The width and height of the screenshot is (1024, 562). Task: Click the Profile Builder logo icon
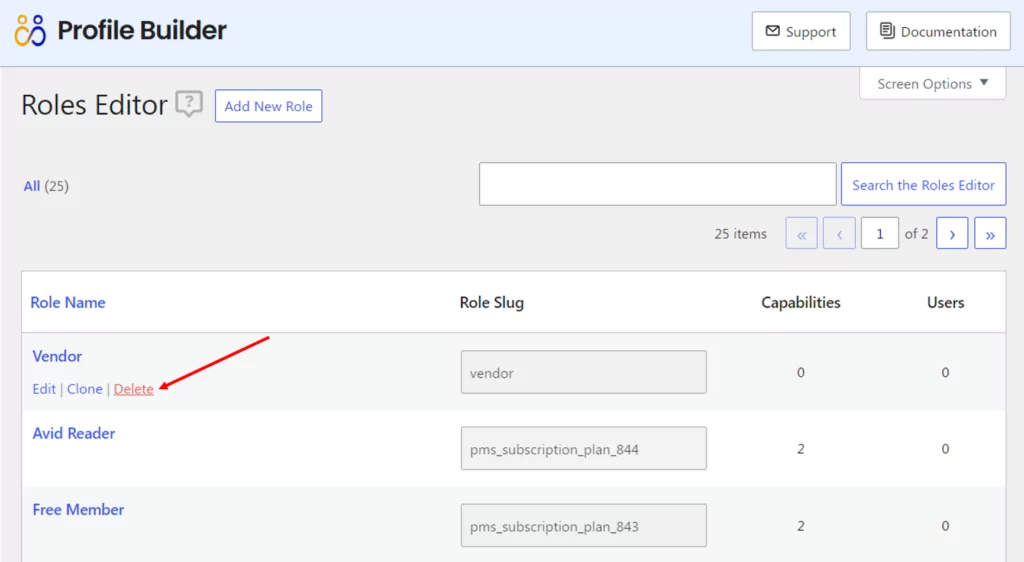point(30,31)
